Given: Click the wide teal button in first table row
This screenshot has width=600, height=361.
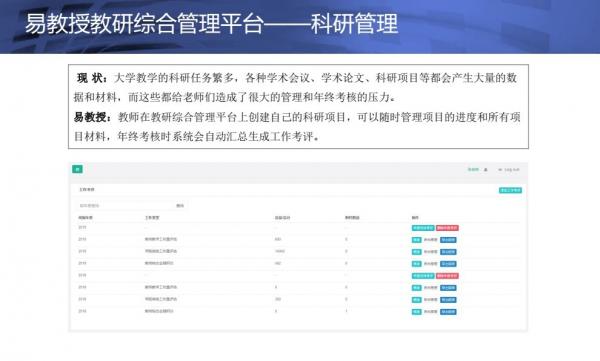Looking at the screenshot, I should tap(423, 228).
